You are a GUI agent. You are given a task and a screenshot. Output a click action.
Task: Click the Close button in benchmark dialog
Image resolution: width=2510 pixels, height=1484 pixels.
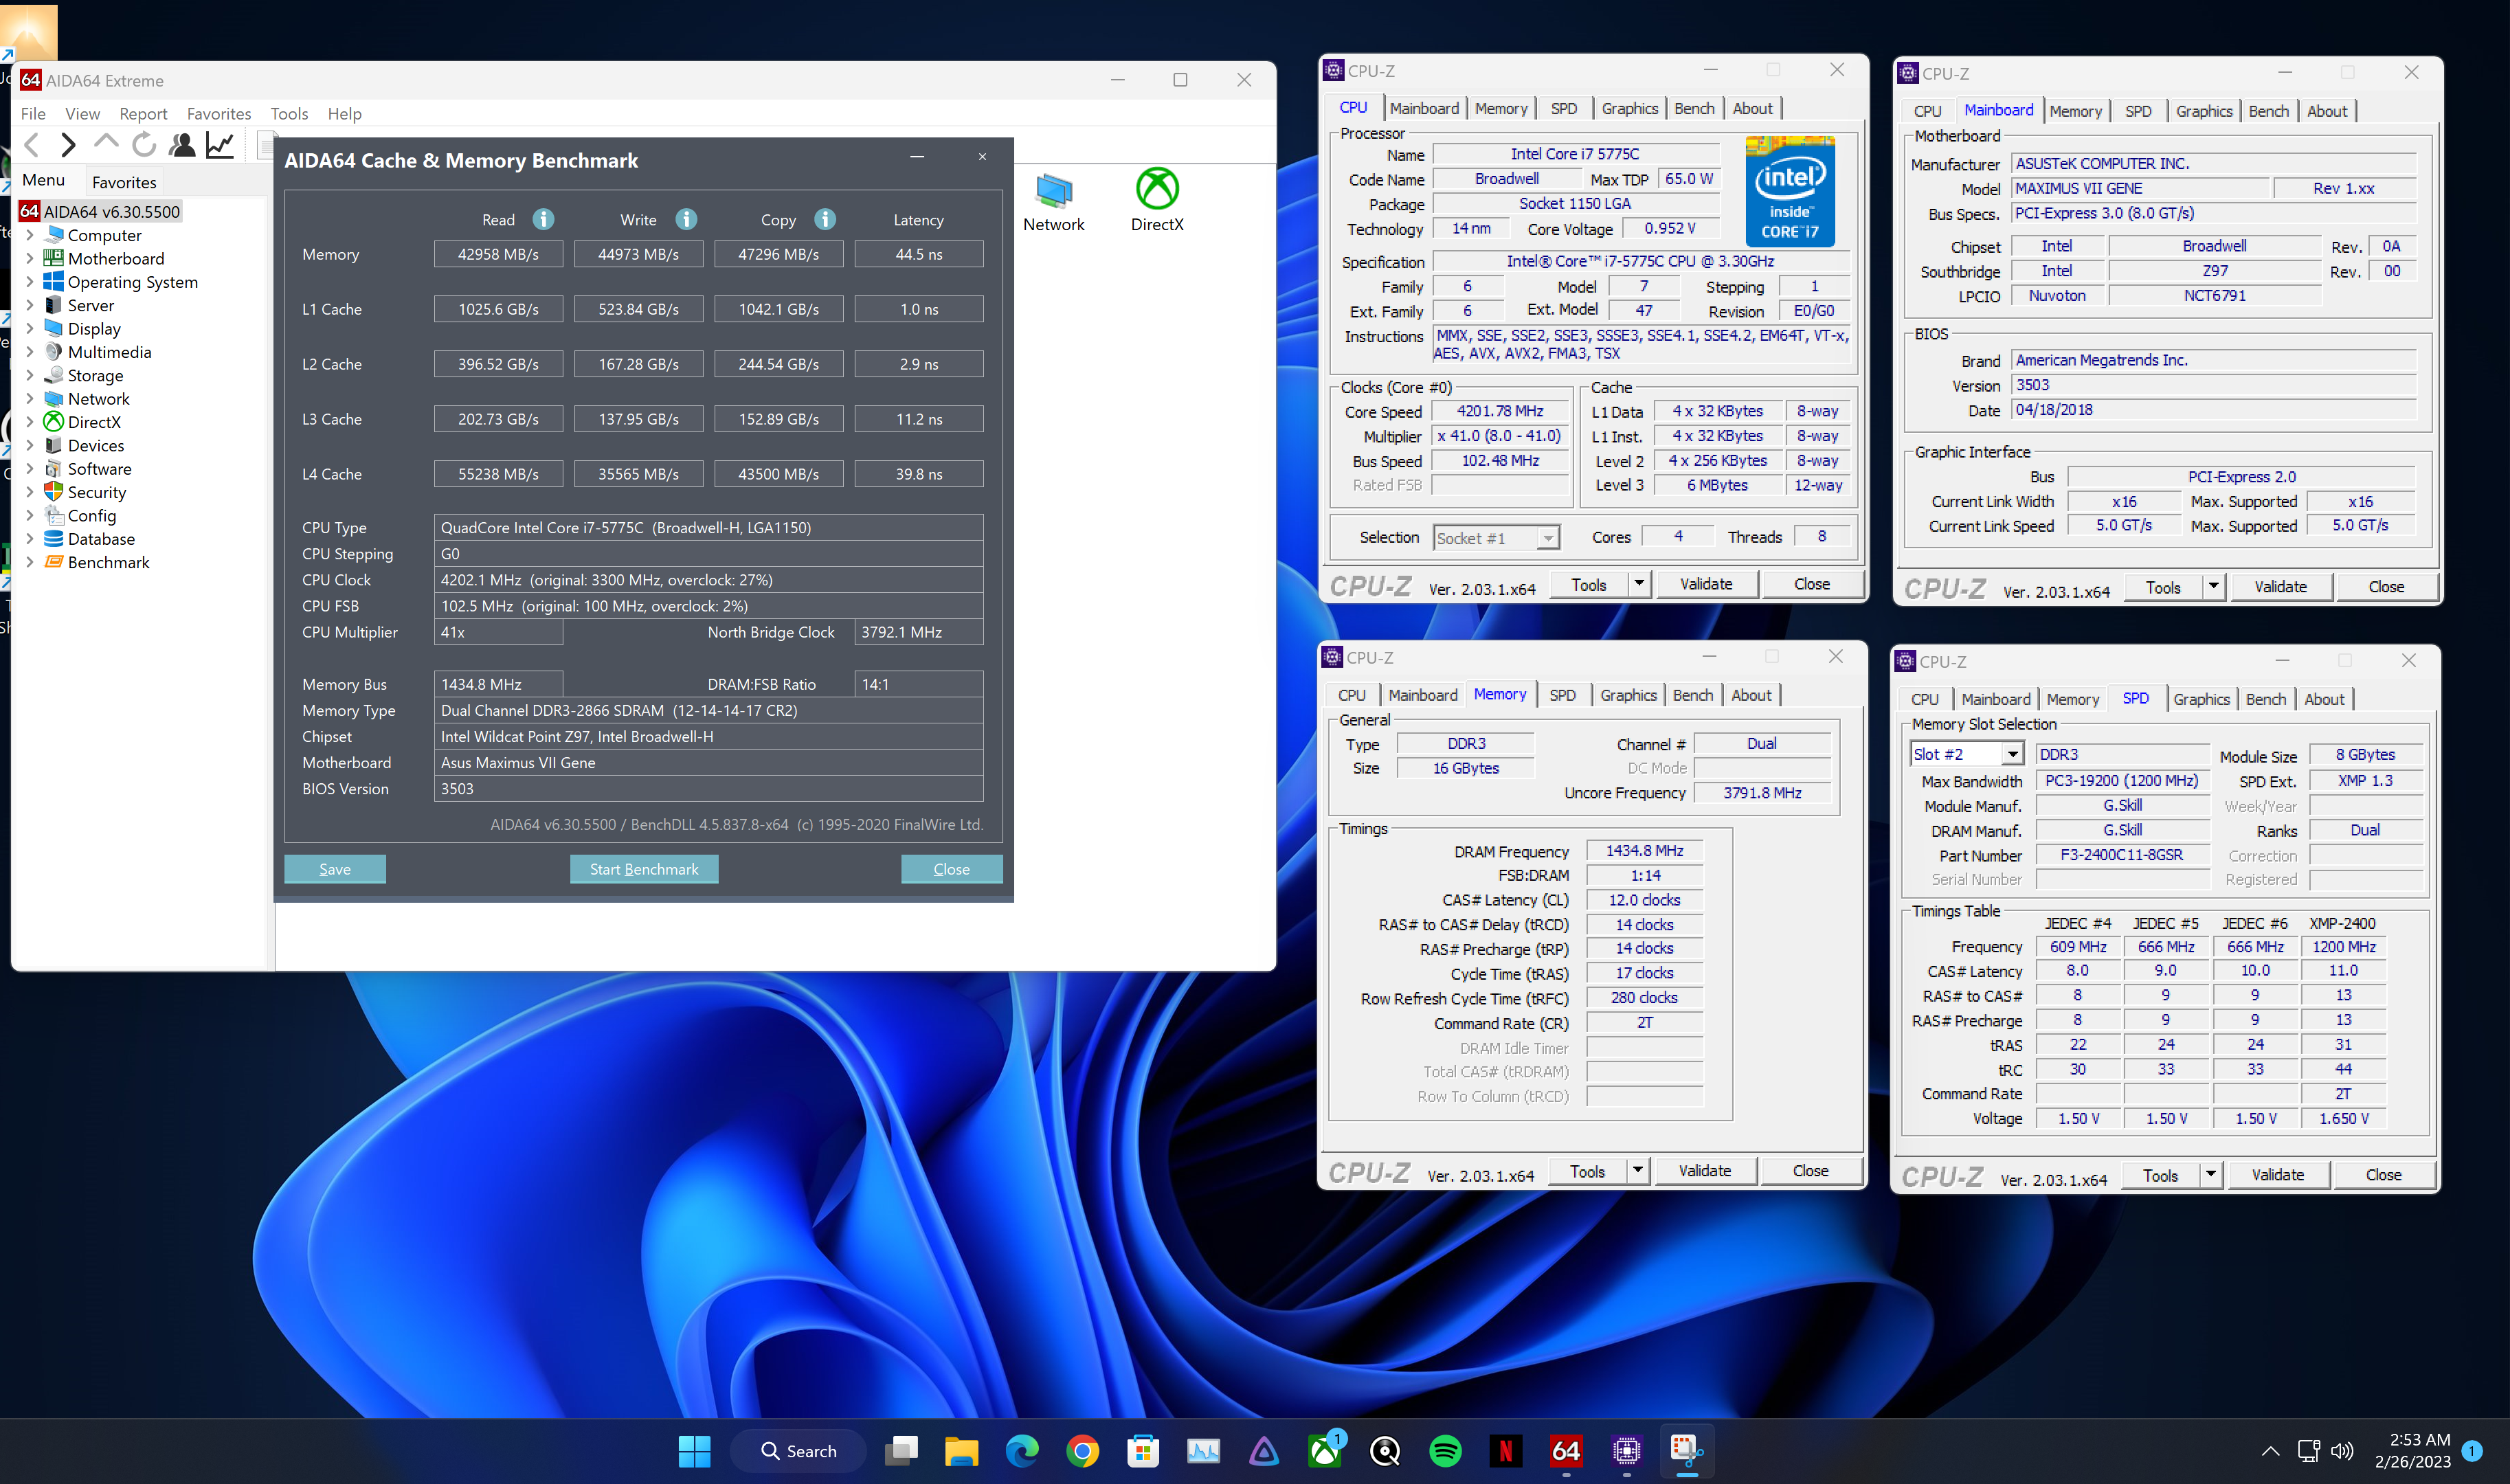tap(951, 869)
